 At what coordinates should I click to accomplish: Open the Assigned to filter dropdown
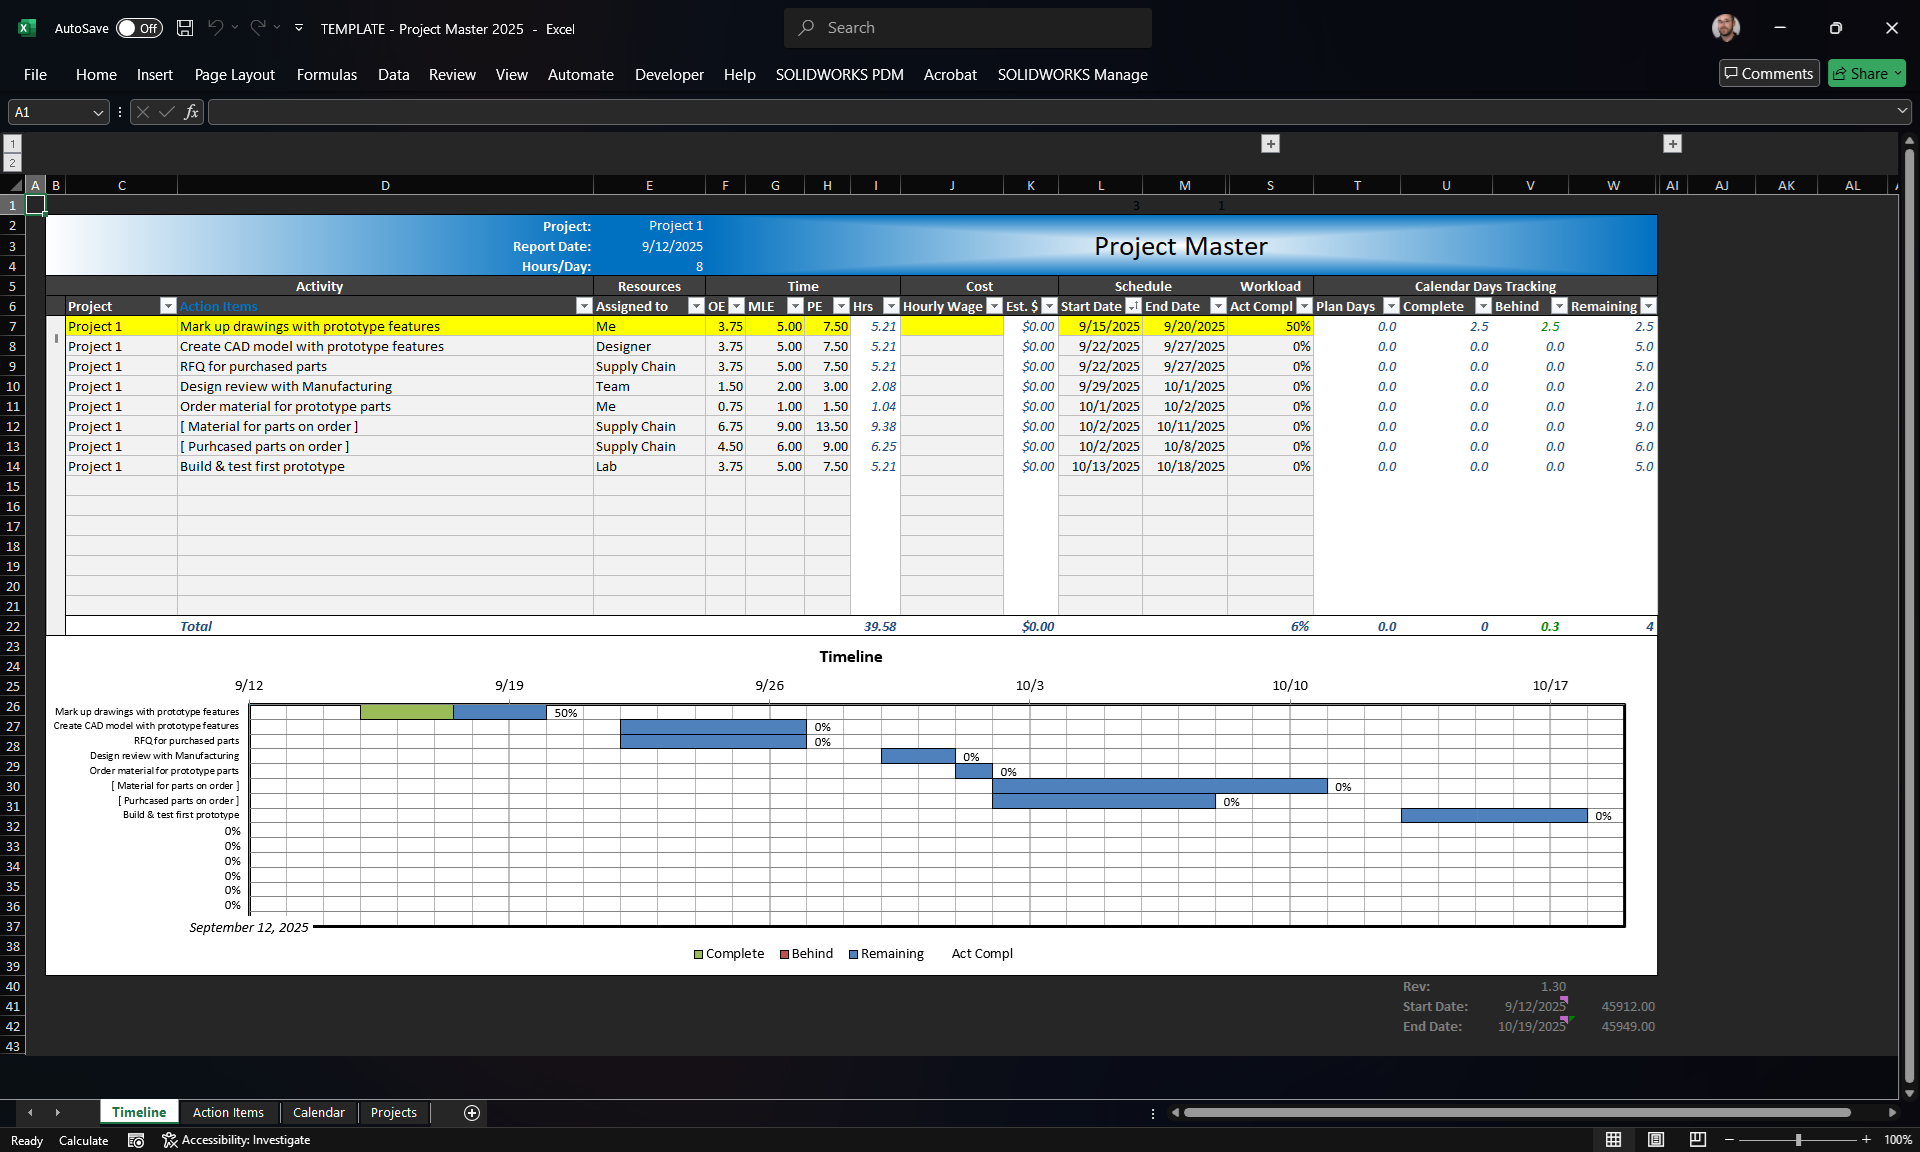click(696, 306)
